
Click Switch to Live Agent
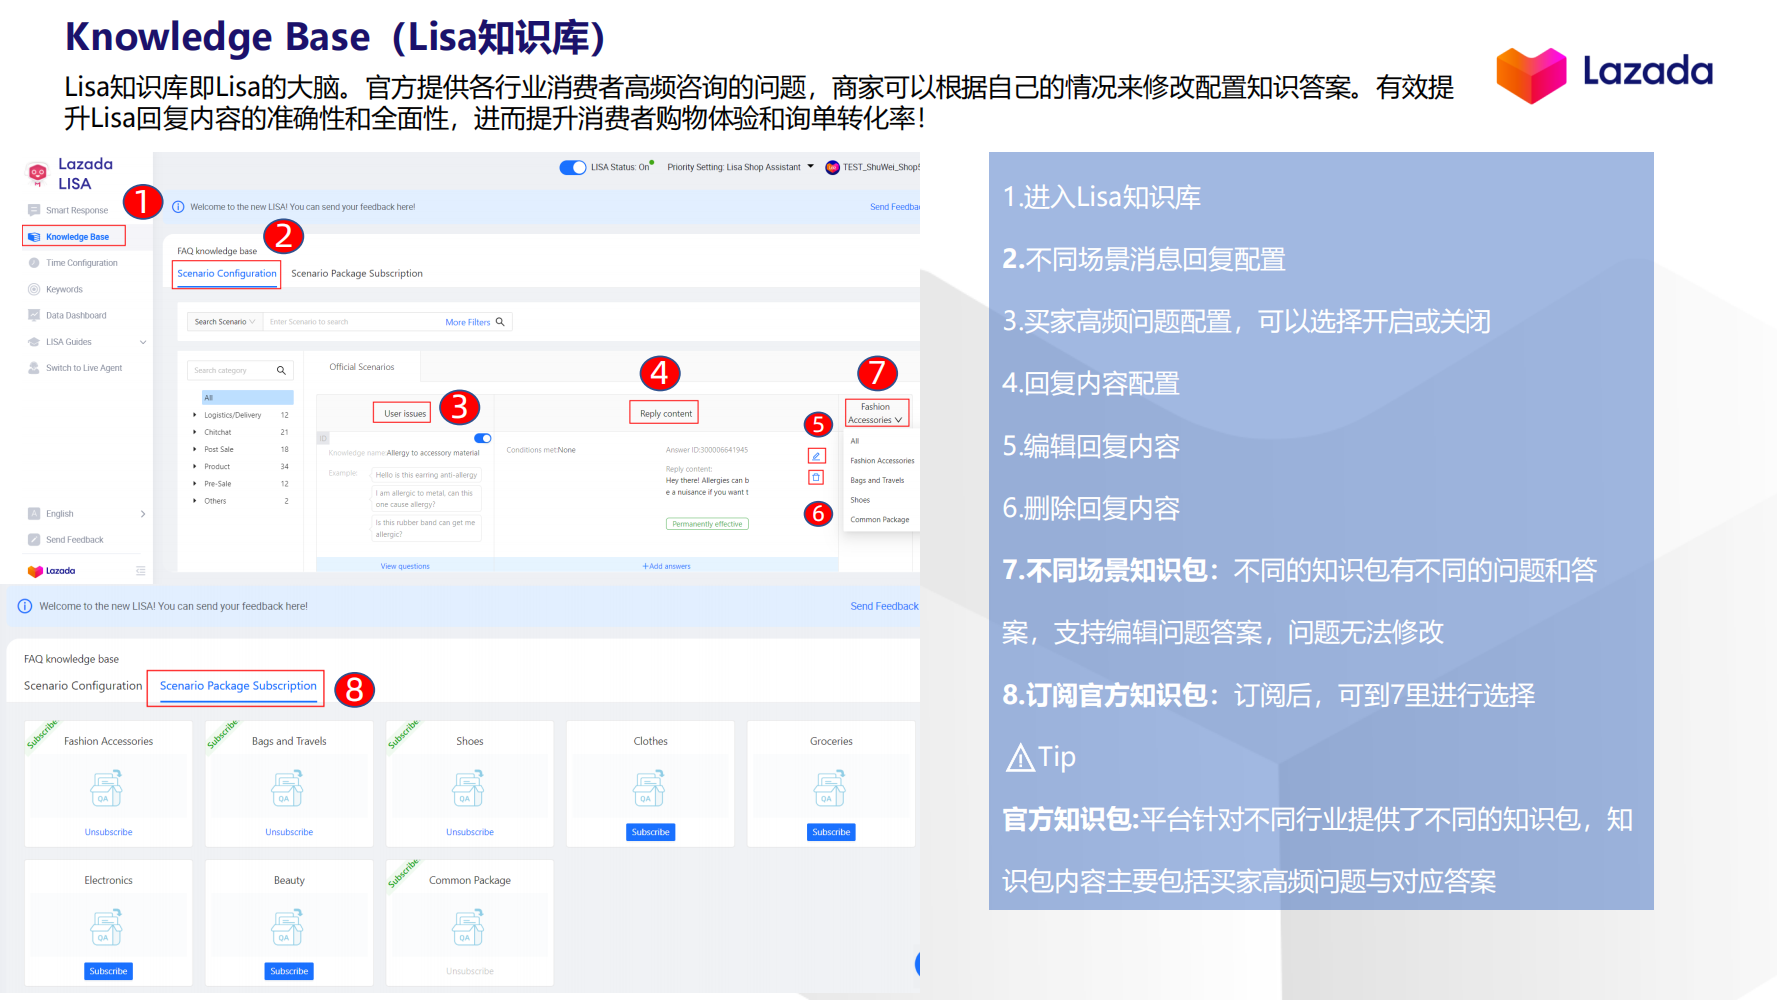(x=82, y=367)
